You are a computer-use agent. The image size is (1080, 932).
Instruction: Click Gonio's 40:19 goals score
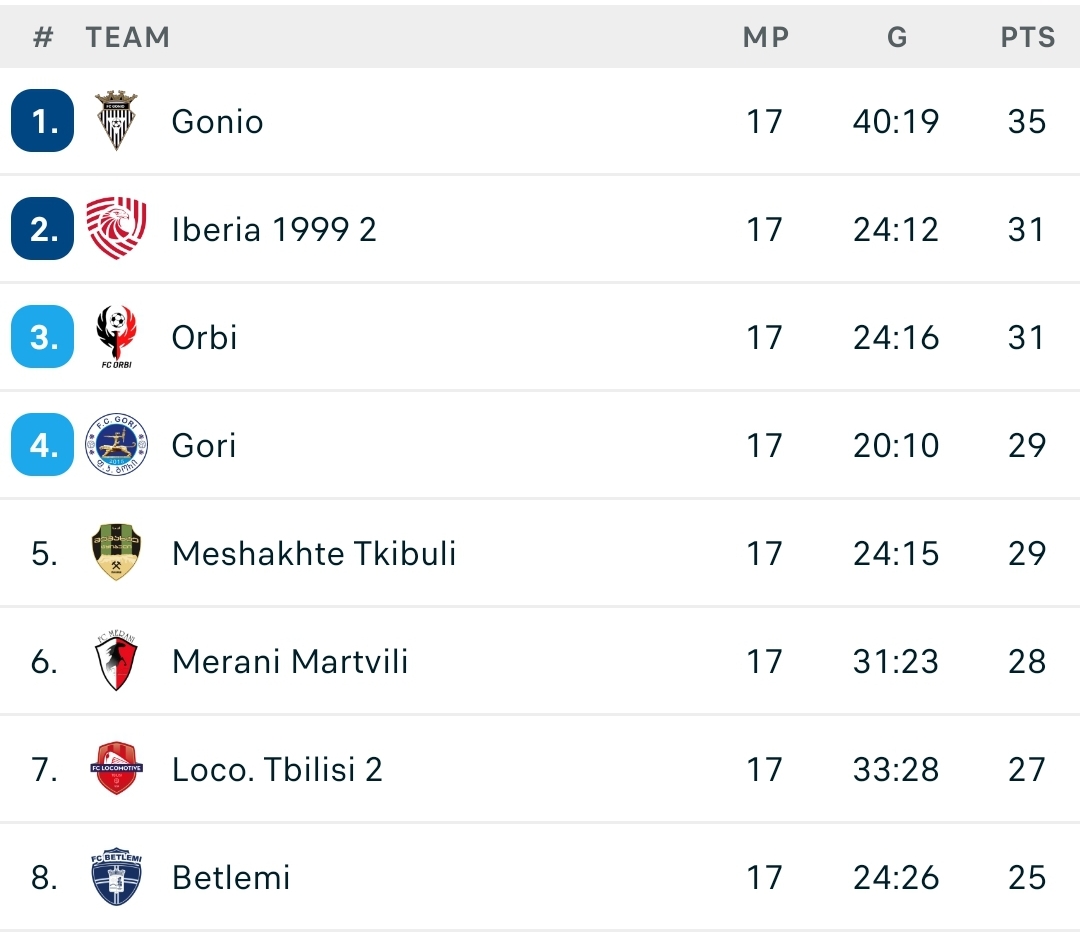coord(896,121)
